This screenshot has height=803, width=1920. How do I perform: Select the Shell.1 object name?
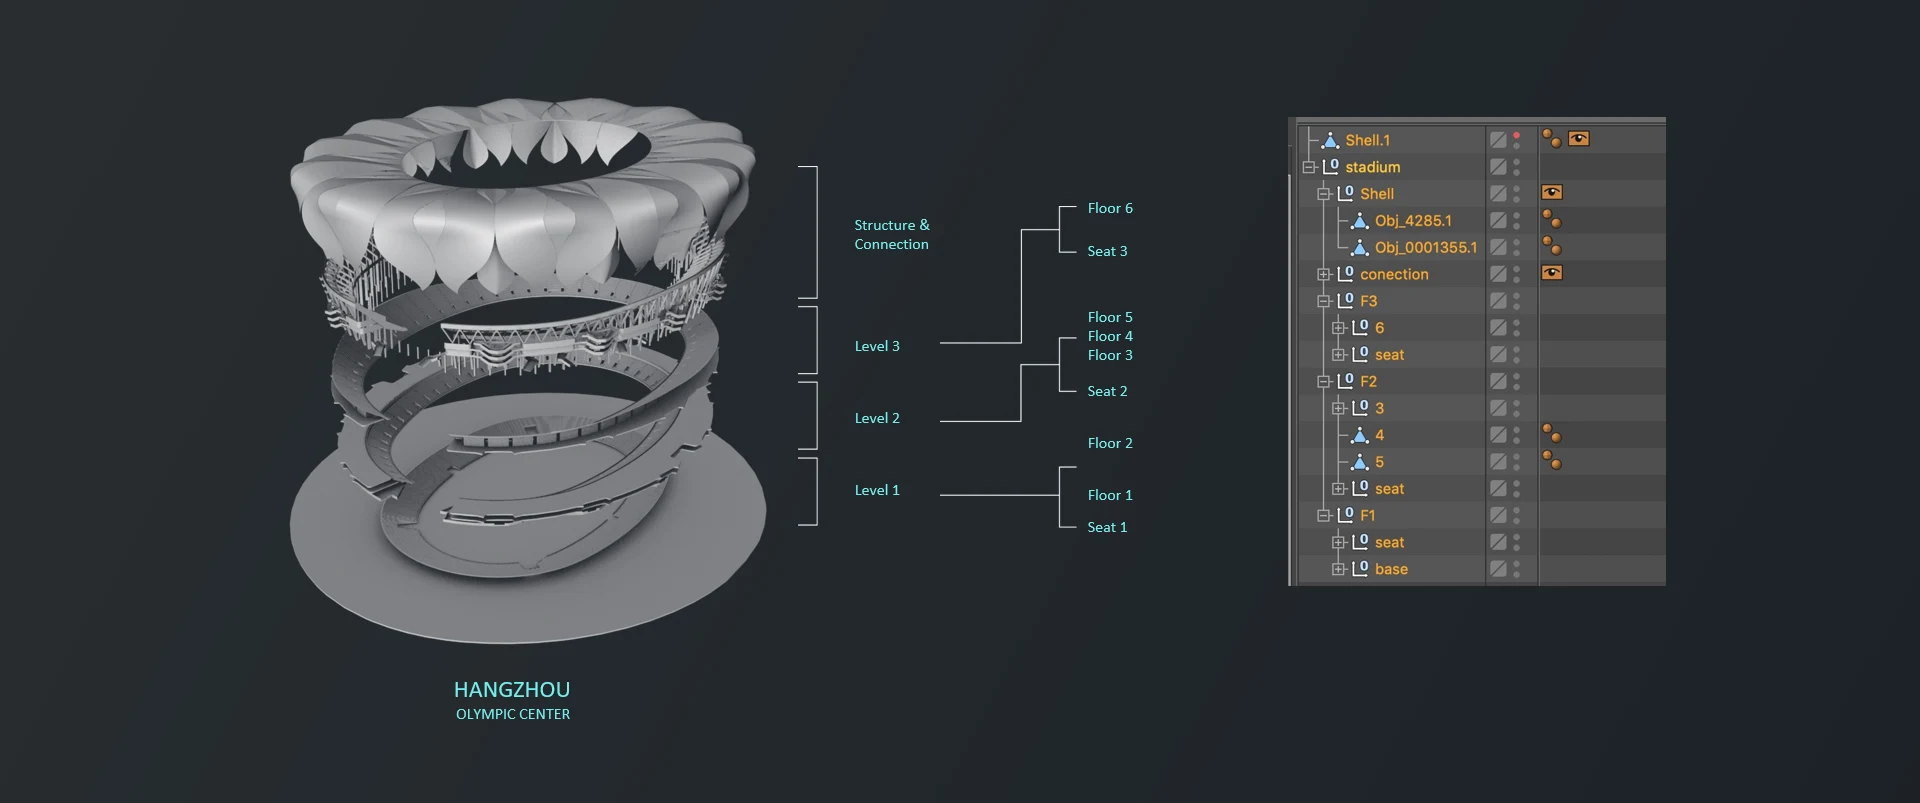[1367, 140]
